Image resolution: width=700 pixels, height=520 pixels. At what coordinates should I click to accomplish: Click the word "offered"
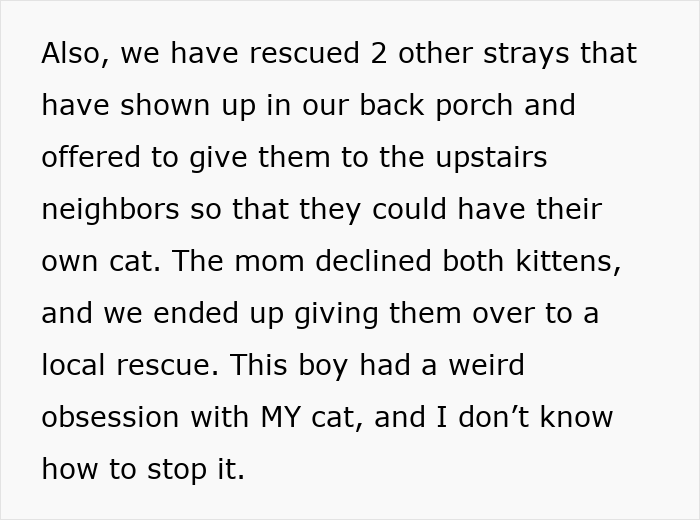91,157
